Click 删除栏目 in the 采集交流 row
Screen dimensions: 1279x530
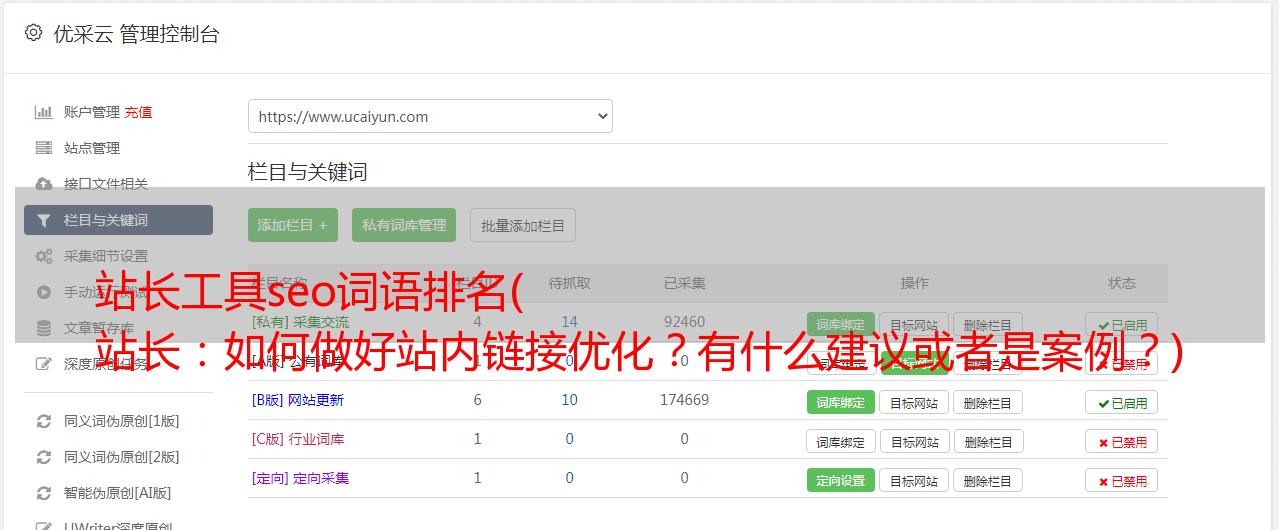click(988, 324)
